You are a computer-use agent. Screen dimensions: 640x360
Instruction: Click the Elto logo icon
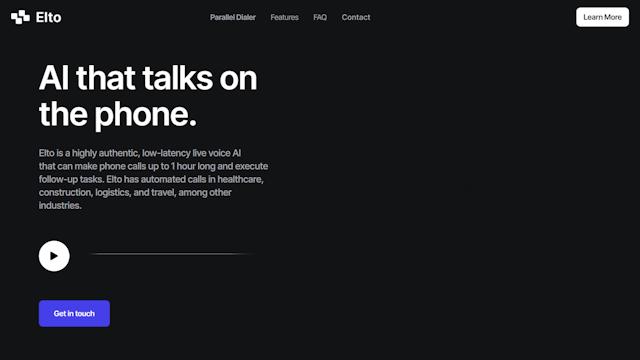[20, 17]
